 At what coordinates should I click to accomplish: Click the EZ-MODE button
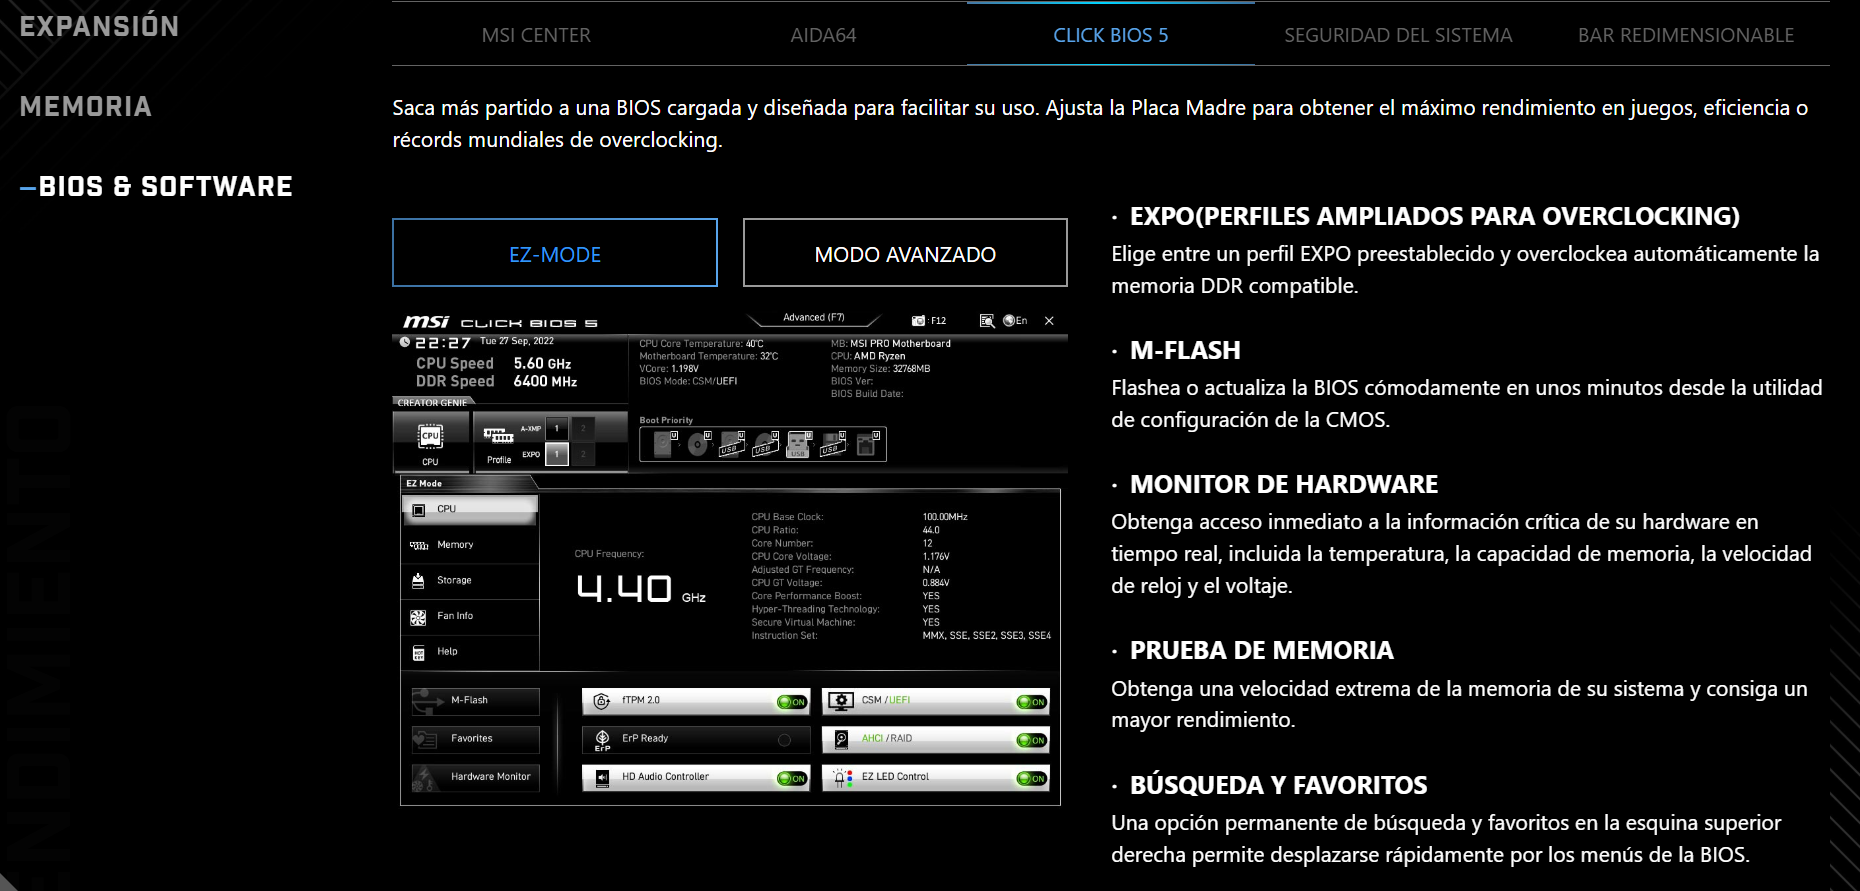[x=555, y=253]
